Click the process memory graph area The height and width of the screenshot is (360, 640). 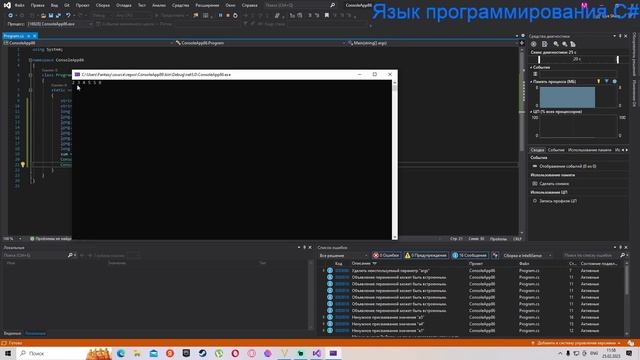[x=578, y=96]
